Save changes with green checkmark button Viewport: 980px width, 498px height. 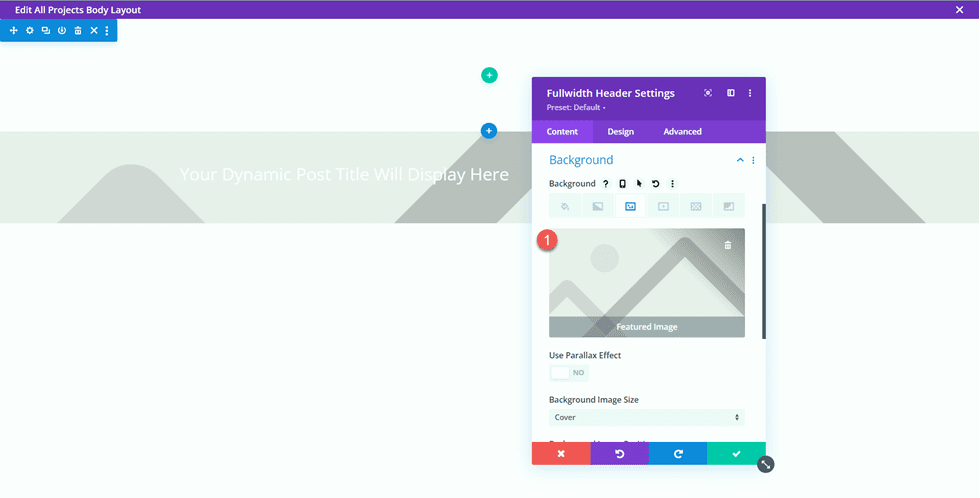point(736,454)
